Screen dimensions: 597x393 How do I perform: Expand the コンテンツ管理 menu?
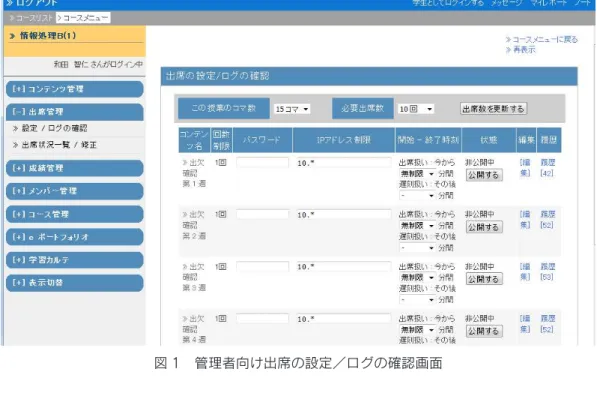tap(75, 89)
